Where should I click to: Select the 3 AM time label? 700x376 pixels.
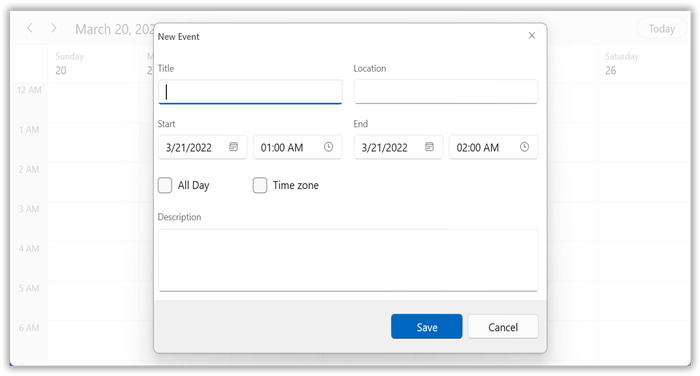29,209
